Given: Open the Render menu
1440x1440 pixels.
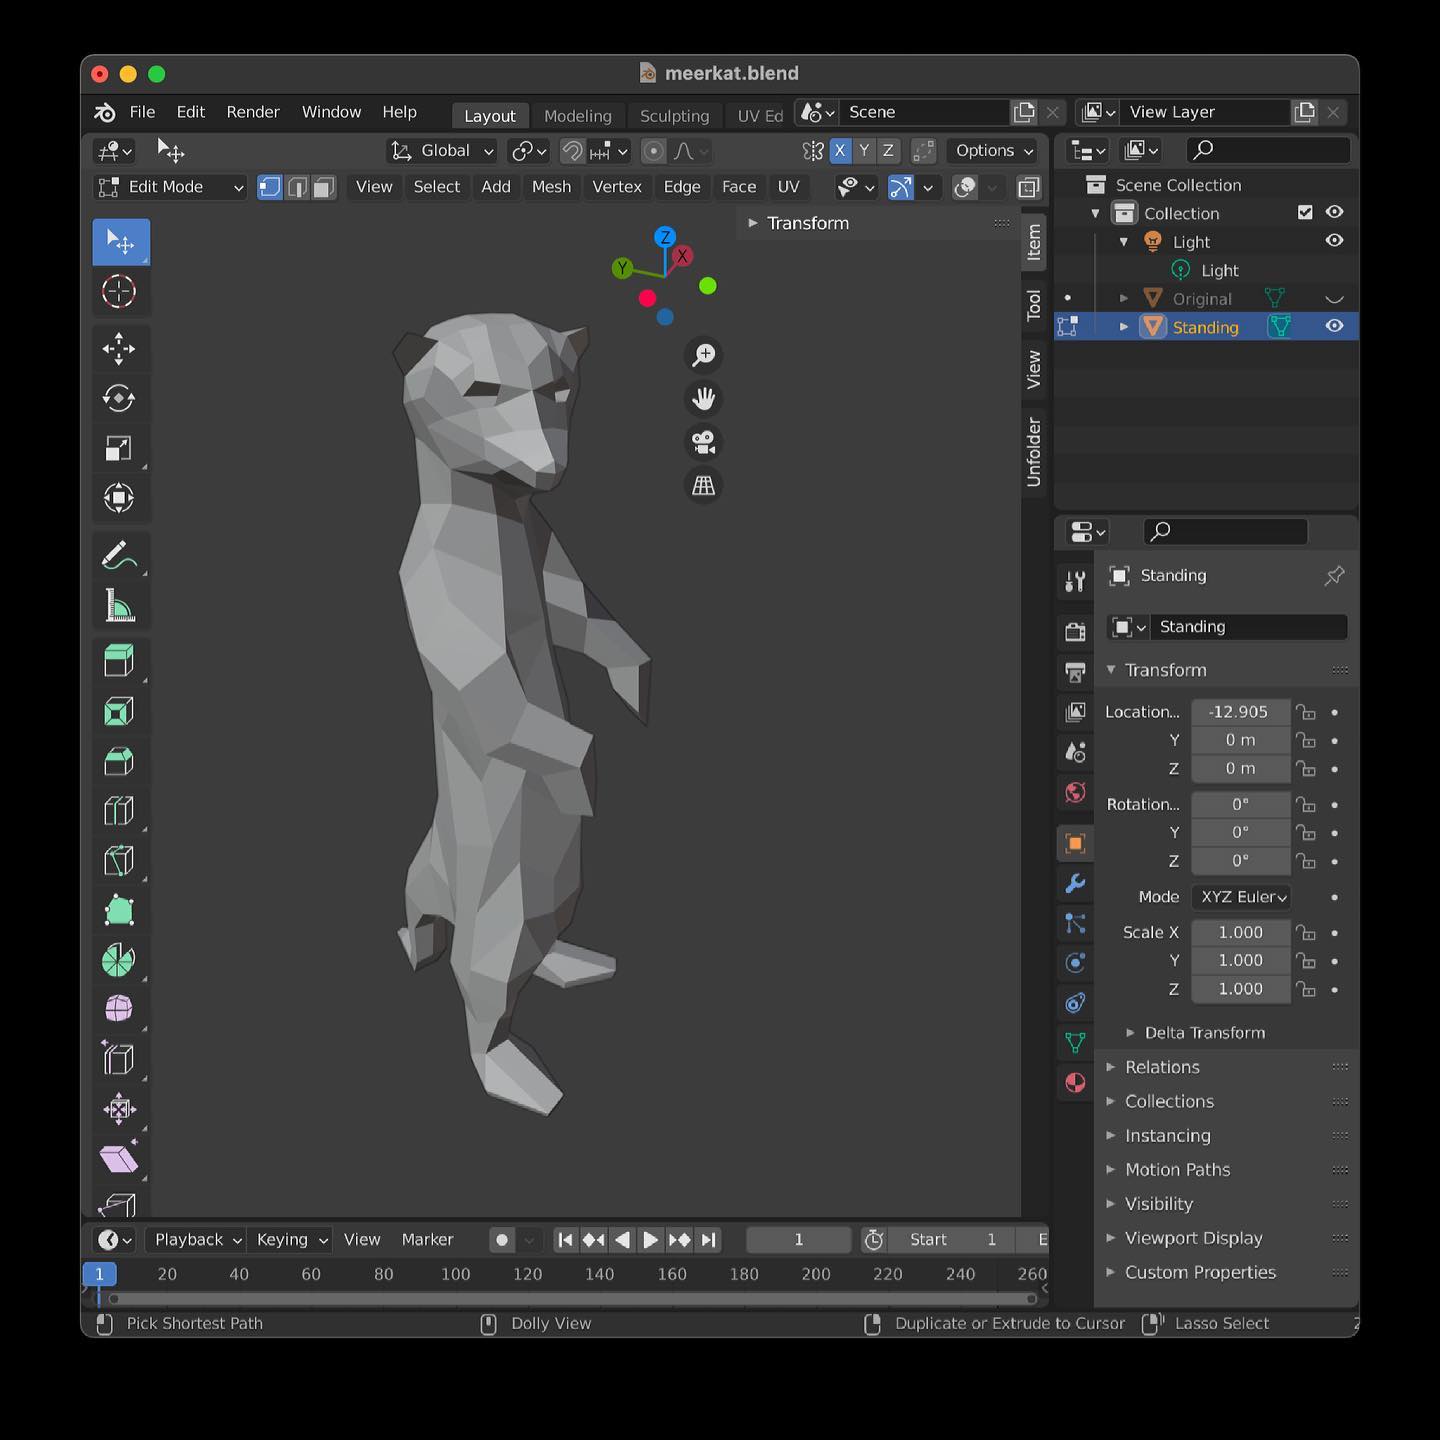Looking at the screenshot, I should [253, 112].
